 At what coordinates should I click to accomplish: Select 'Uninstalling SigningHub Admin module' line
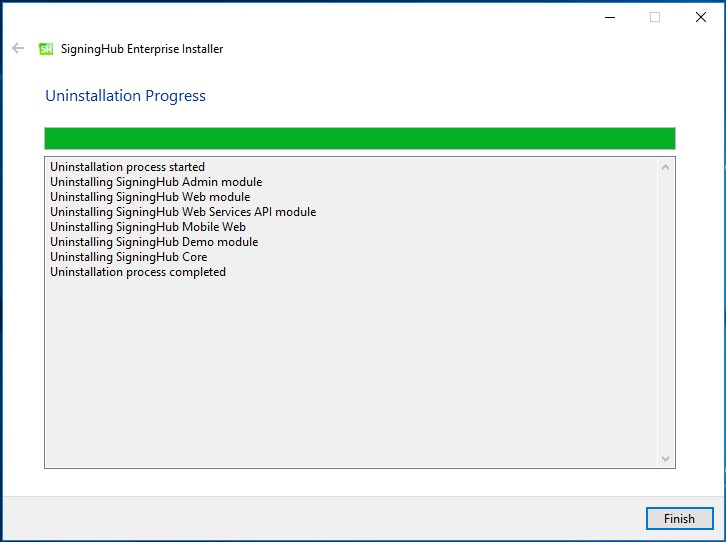tap(156, 182)
